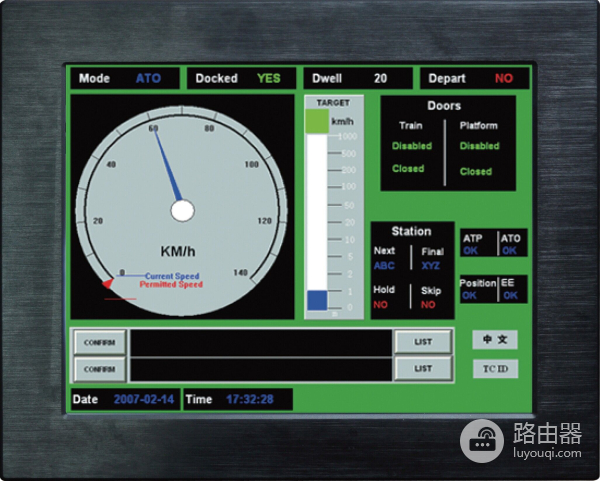Image resolution: width=600 pixels, height=481 pixels.
Task: Click the speedometer needle center hub
Action: (182, 210)
